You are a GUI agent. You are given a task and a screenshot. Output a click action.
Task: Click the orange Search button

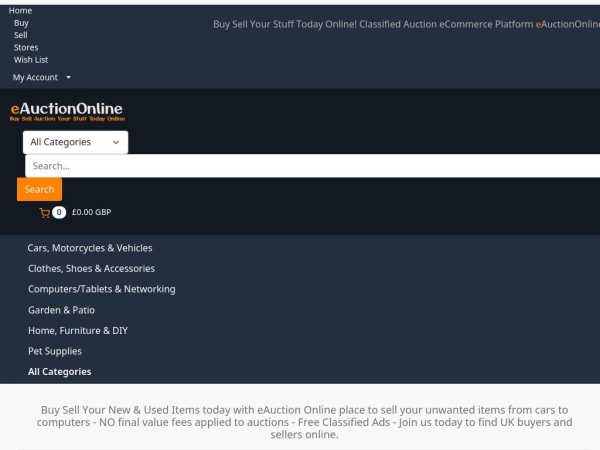[39, 189]
